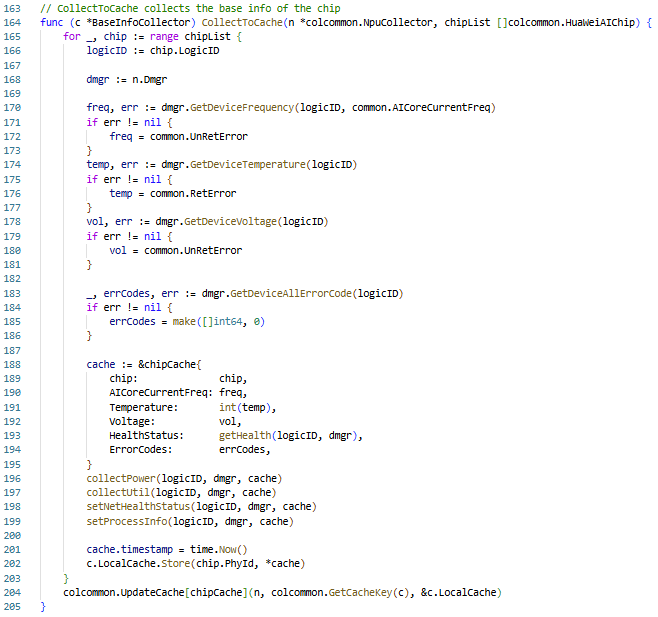This screenshot has height=617, width=658.
Task: Click 'logicID' variable declaration on line 166
Action: (107, 51)
